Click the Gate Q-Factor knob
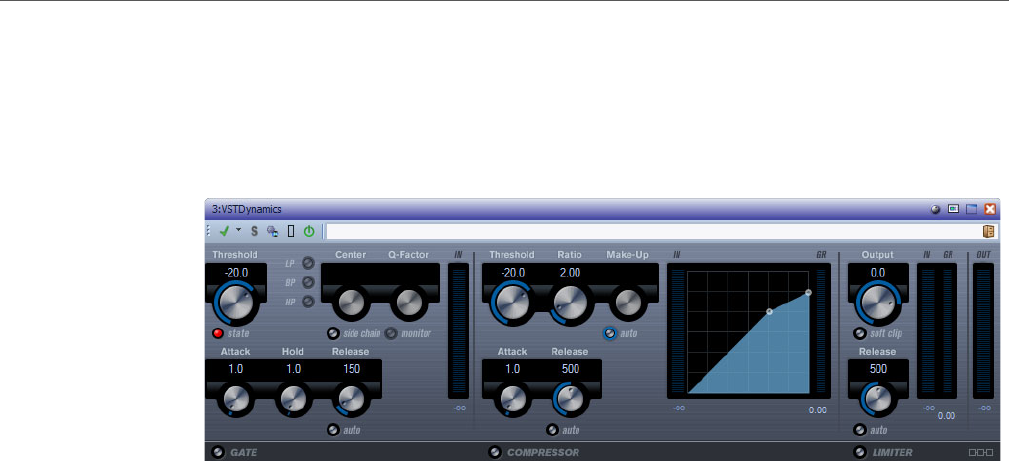The image size is (1009, 461). [408, 303]
